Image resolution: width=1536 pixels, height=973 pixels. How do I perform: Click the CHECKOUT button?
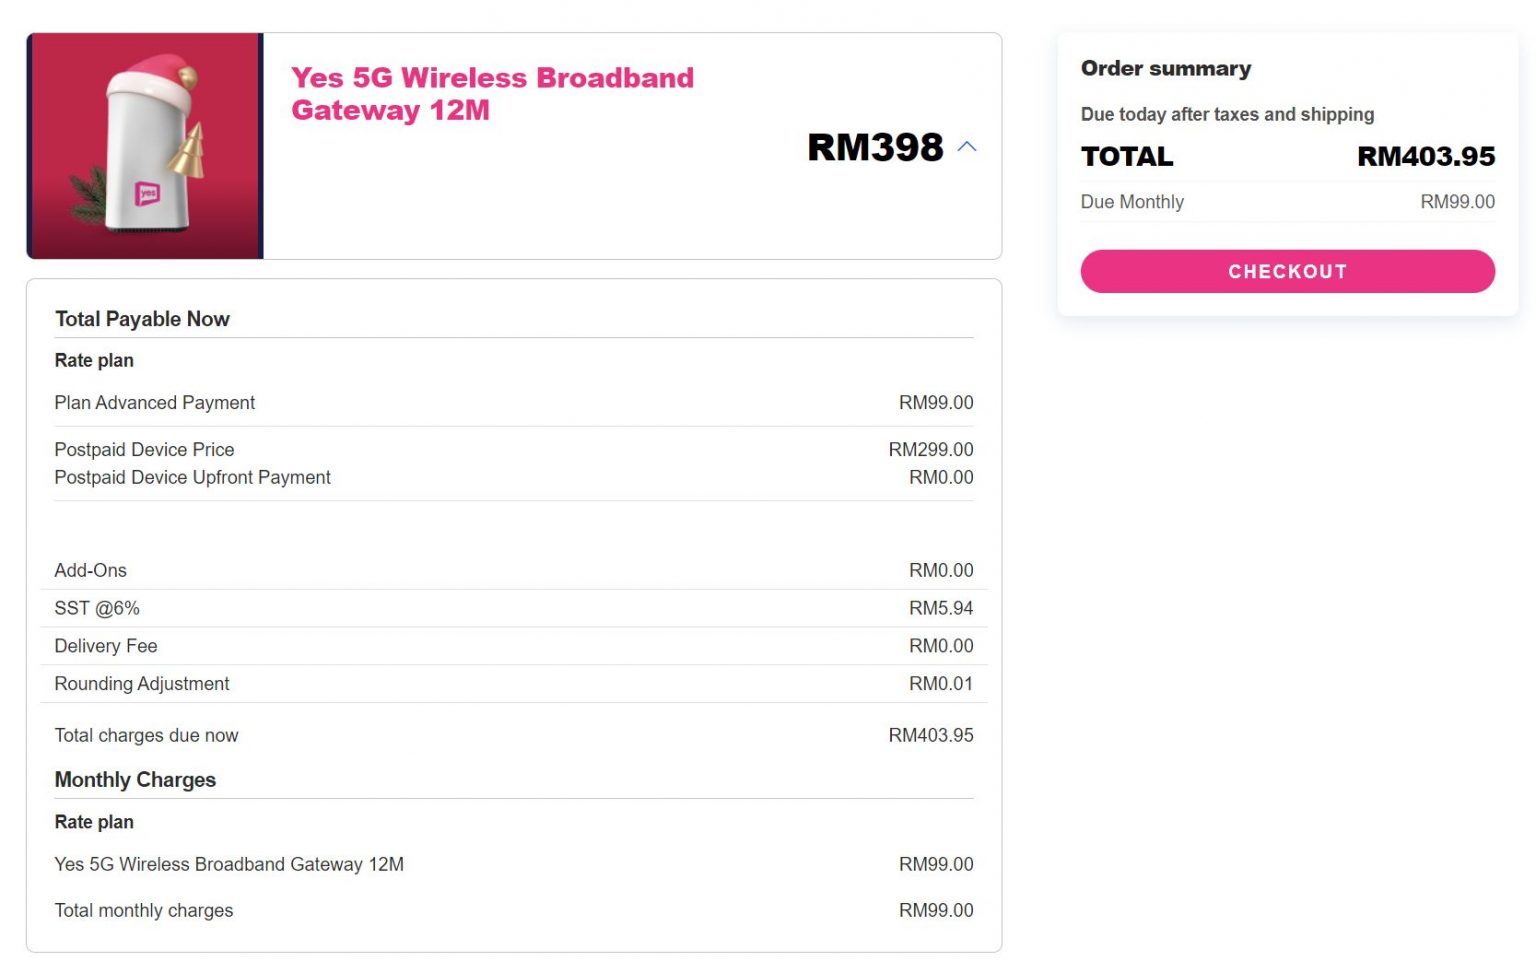[1287, 271]
